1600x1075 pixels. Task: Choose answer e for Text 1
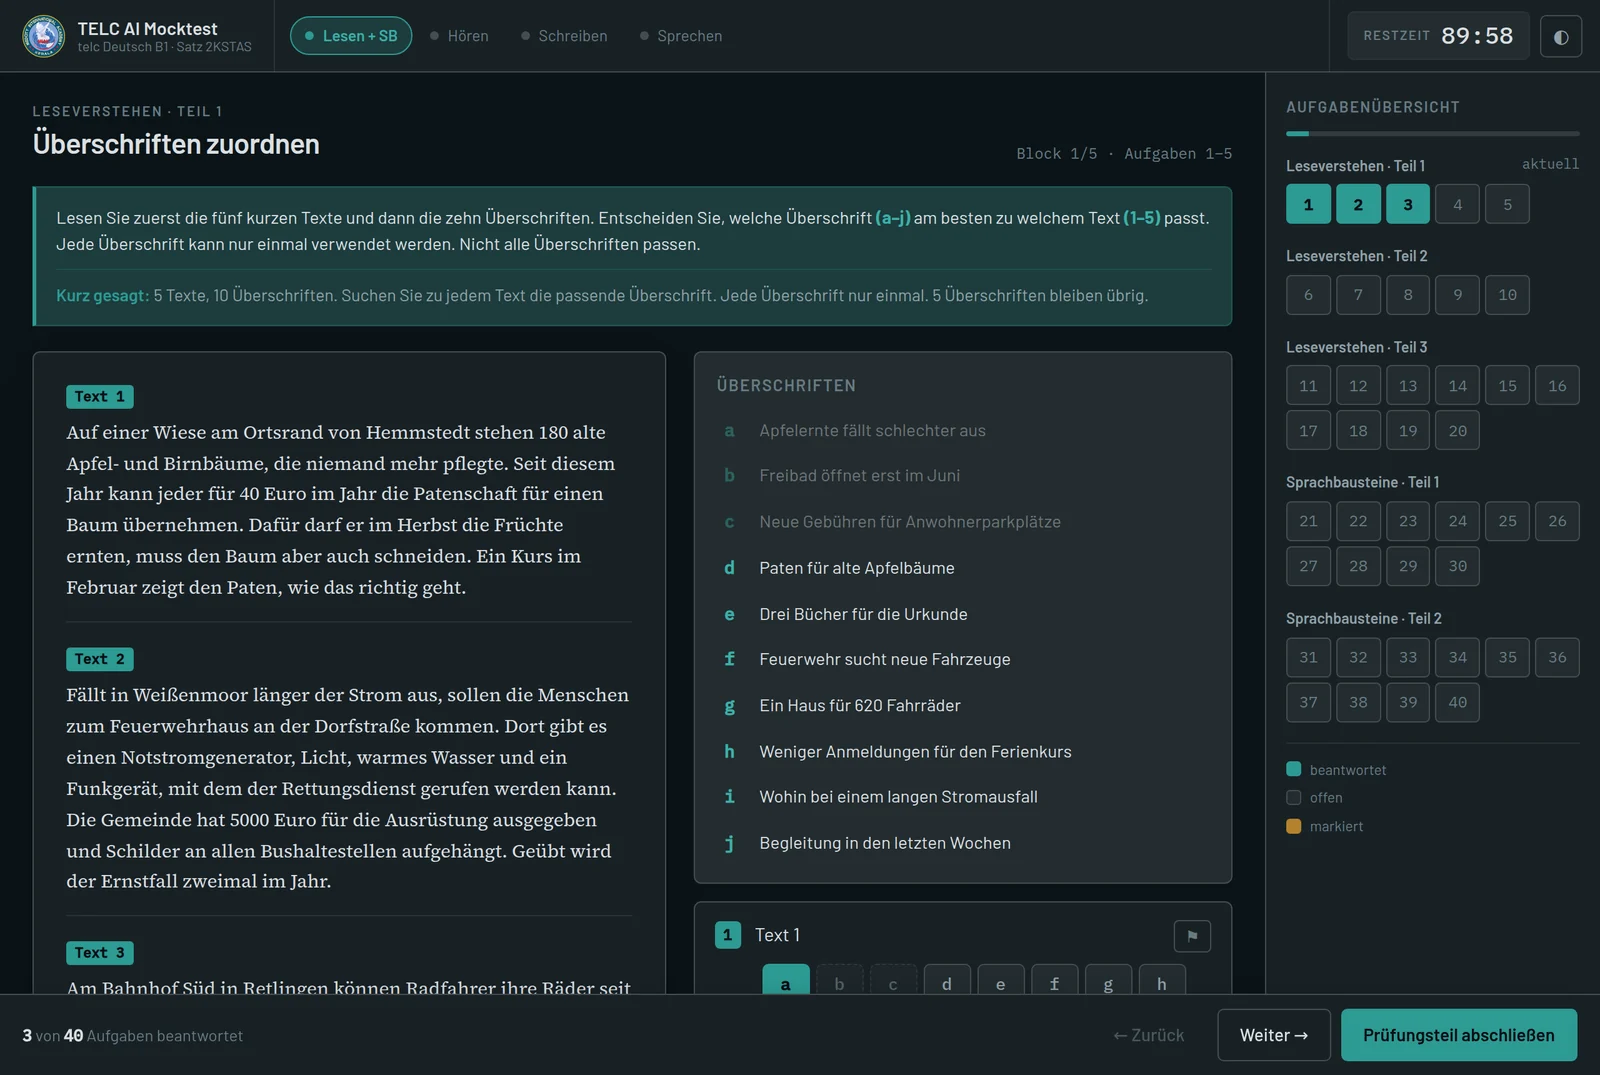(1001, 980)
